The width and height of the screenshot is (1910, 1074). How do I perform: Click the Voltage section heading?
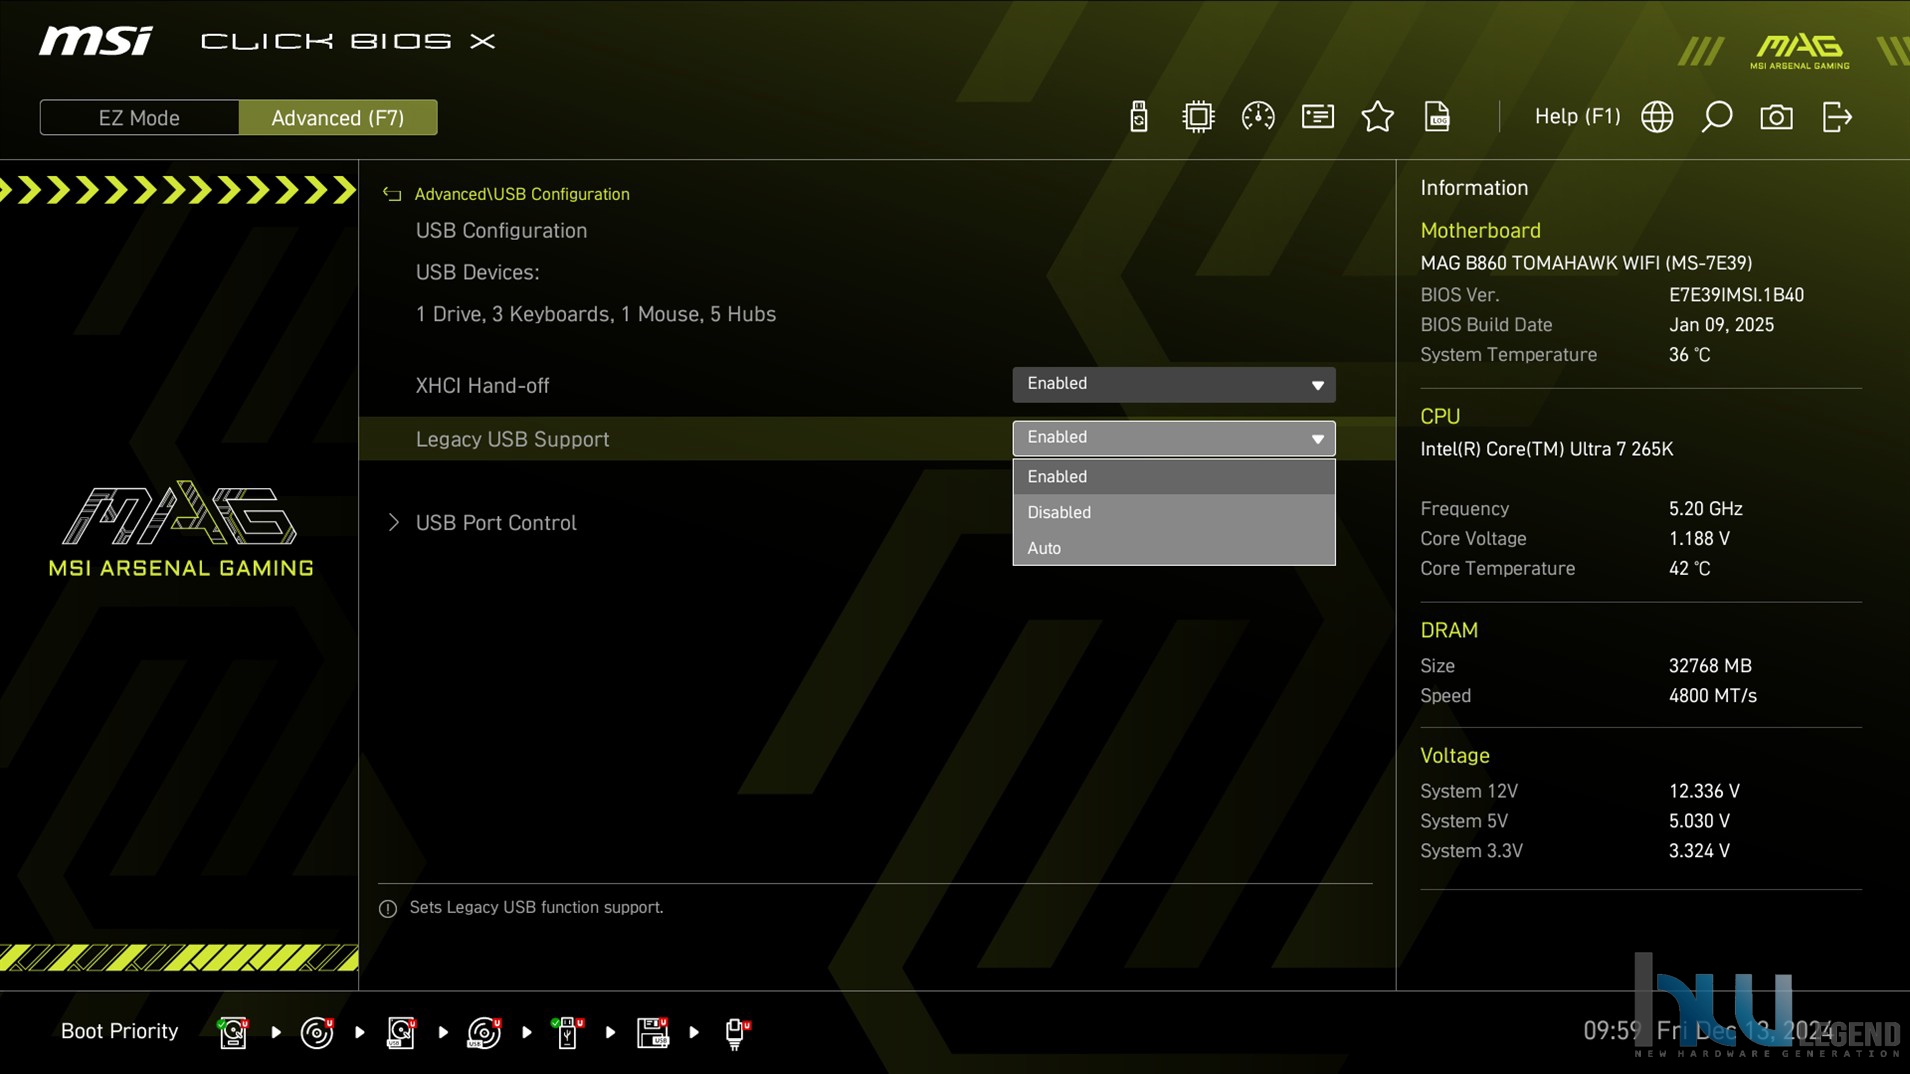click(x=1455, y=756)
